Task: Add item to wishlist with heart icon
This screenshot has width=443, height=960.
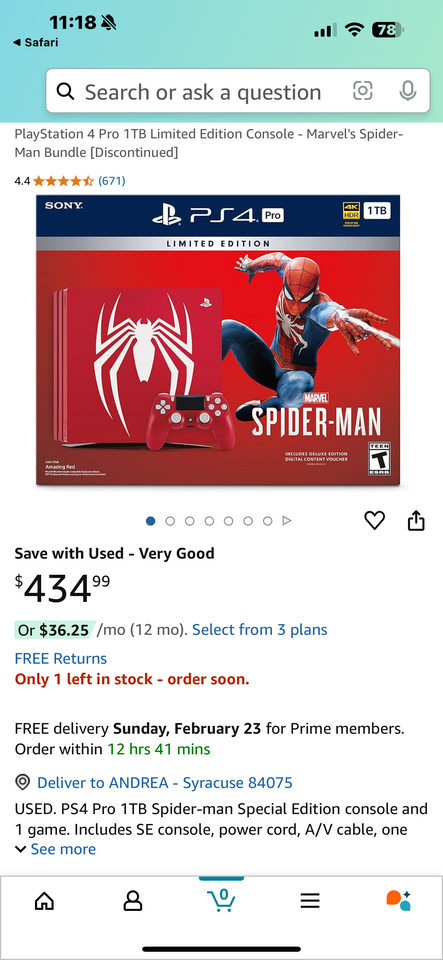Action: [374, 520]
